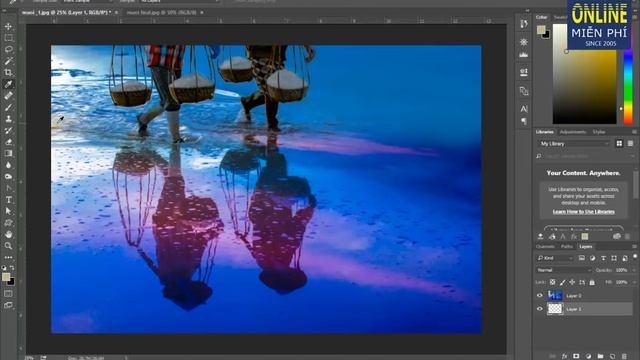Select the Move tool
Screen dimensions: 640x360
pyautogui.click(x=8, y=26)
